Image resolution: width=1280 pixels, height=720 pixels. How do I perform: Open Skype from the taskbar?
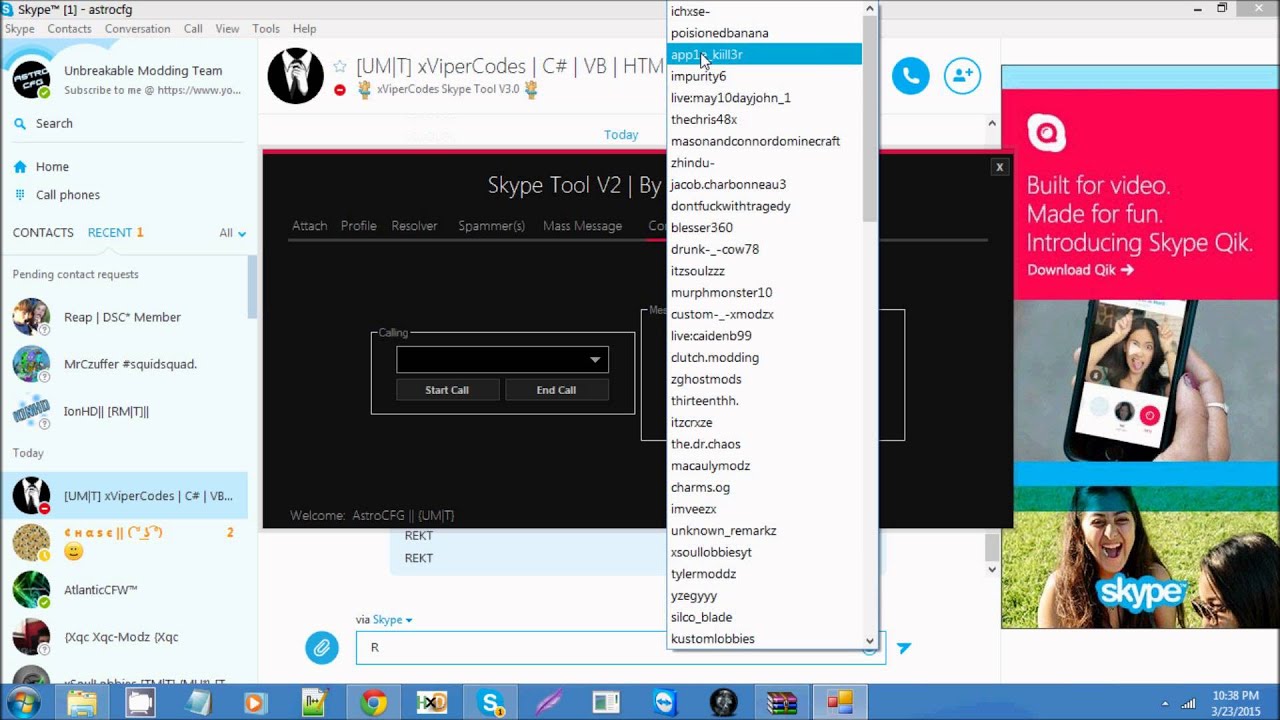click(x=492, y=703)
